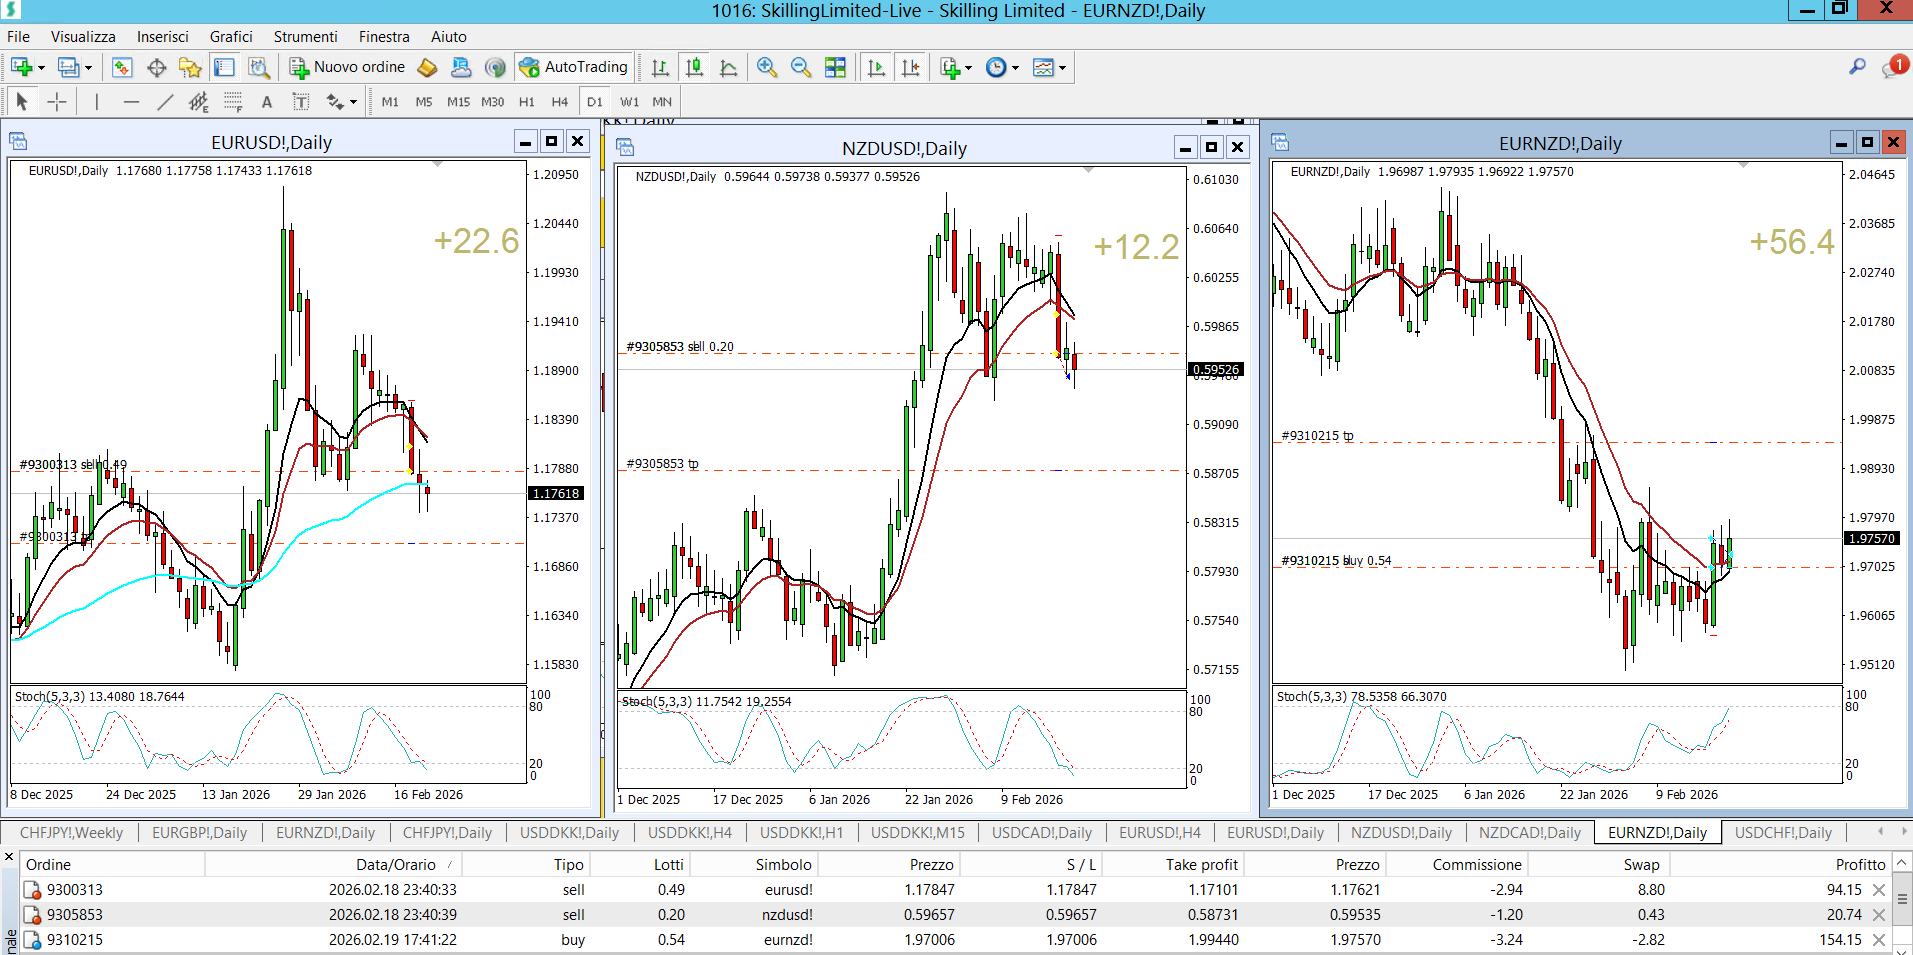Viewport: 1913px width, 955px height.
Task: Open the templates dropdown arrow
Action: point(1062,68)
